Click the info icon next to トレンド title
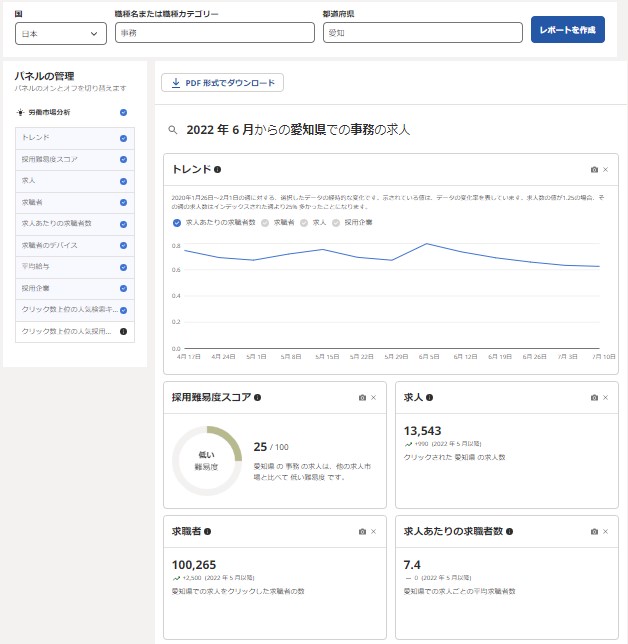The image size is (628, 644). (218, 170)
